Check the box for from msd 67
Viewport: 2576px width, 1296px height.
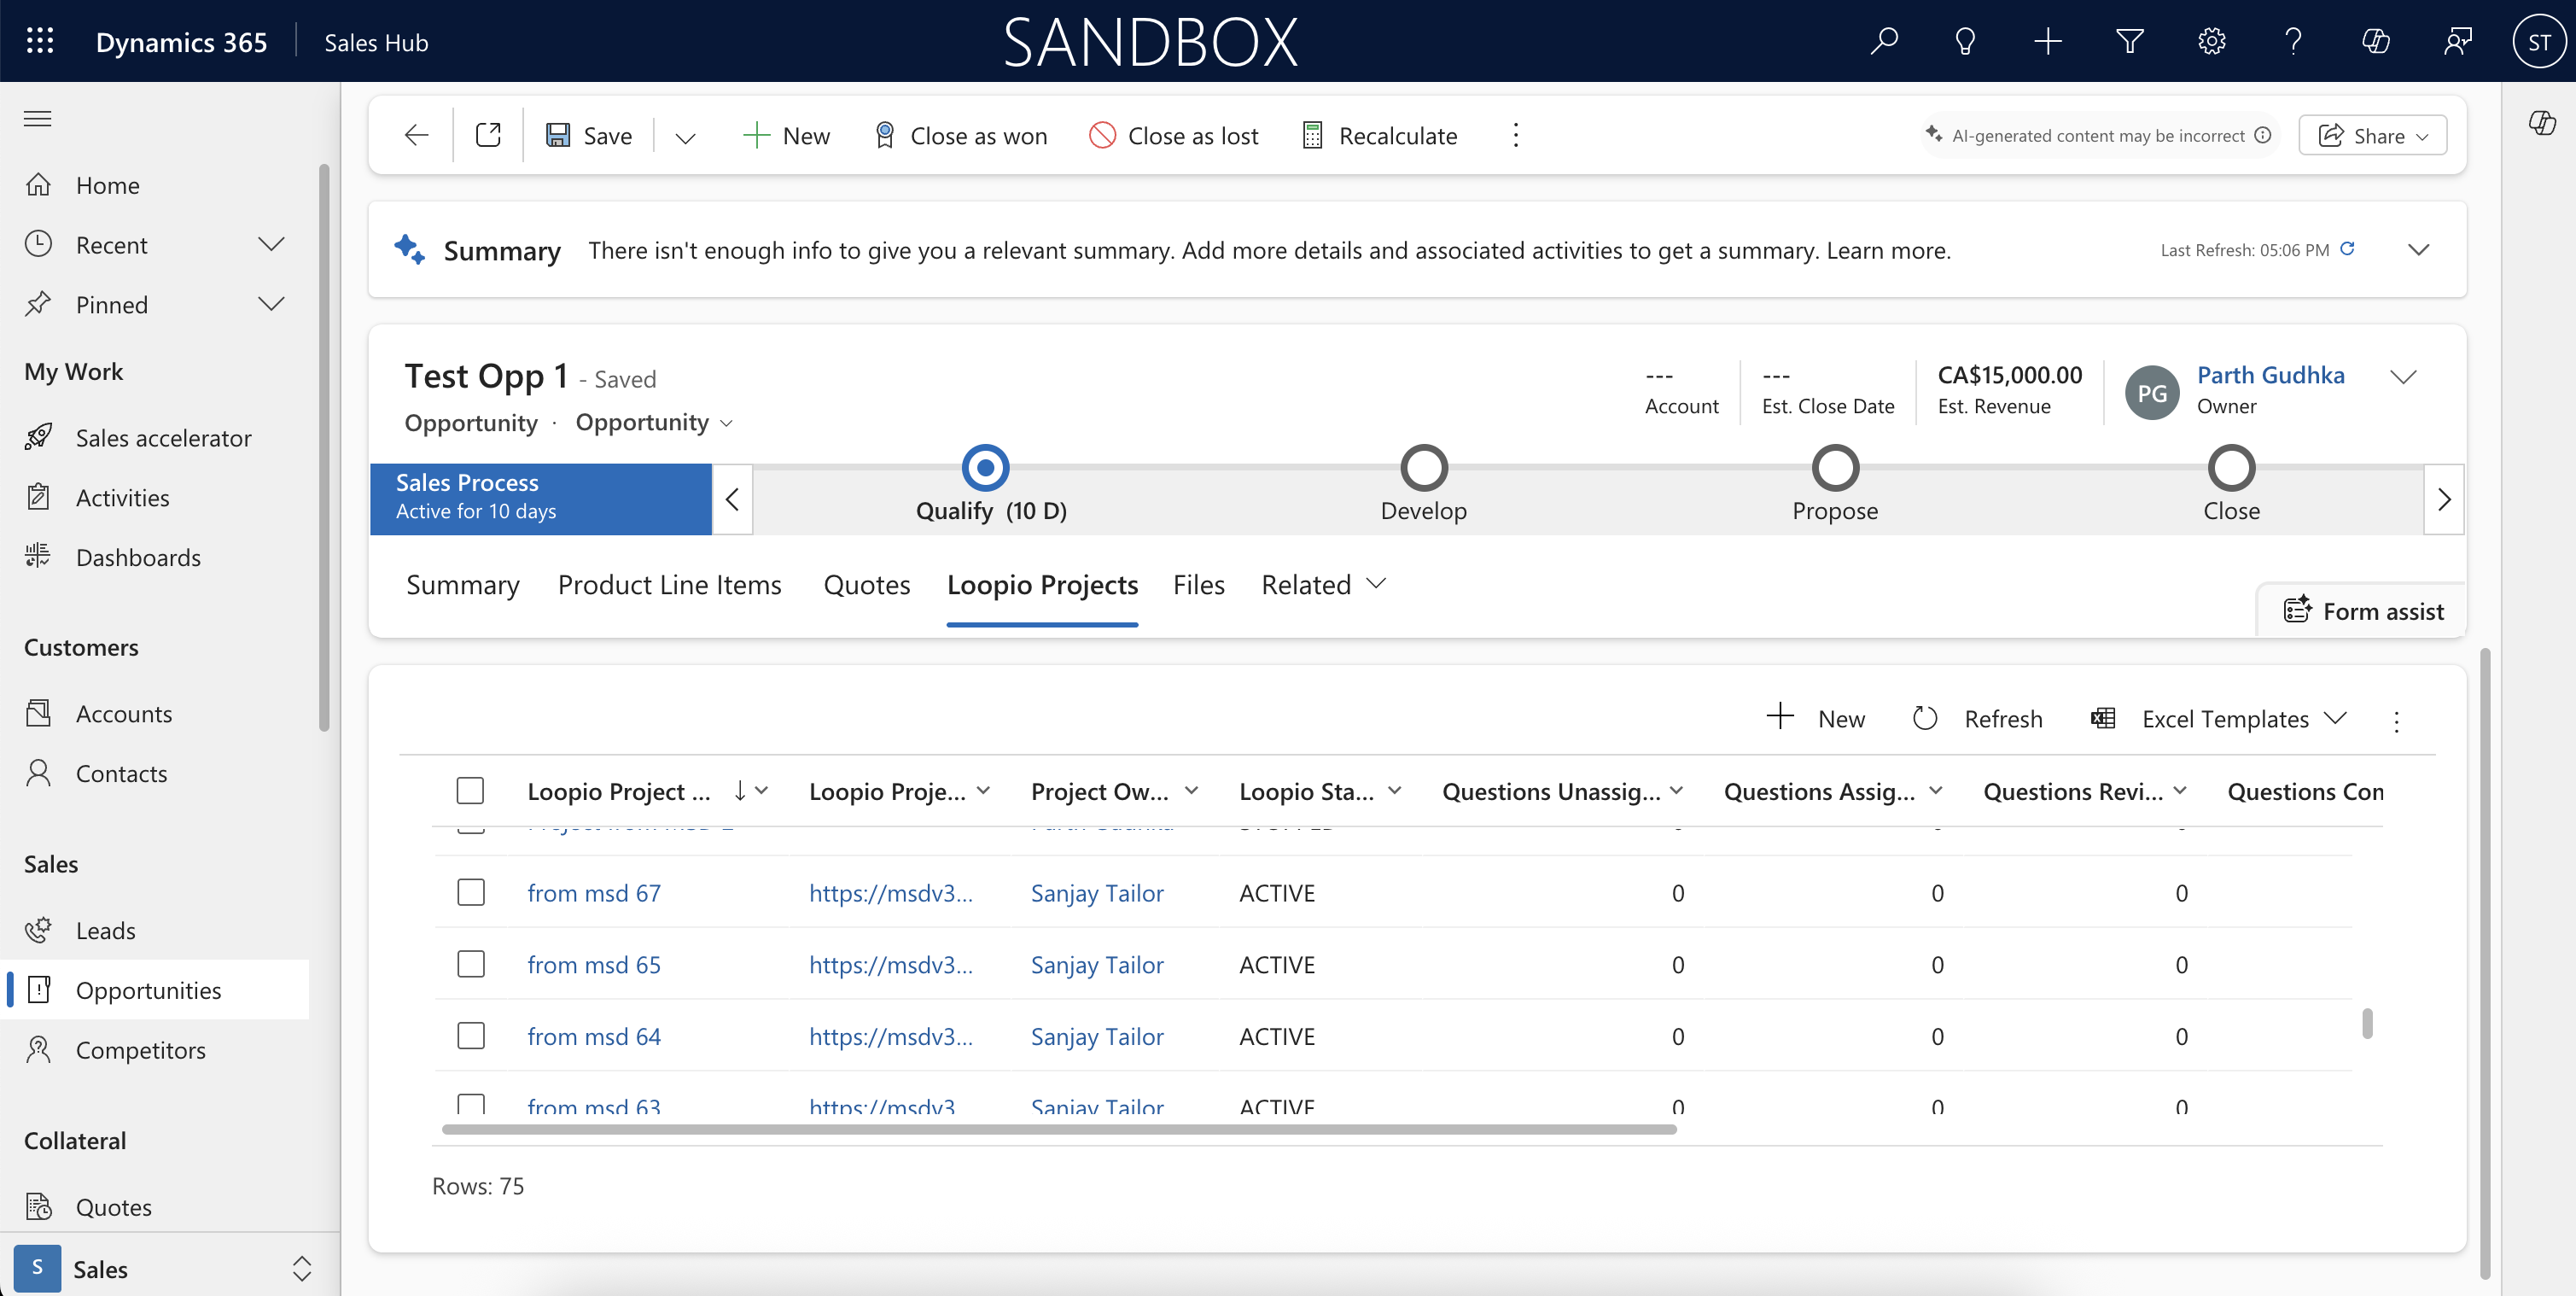(470, 892)
